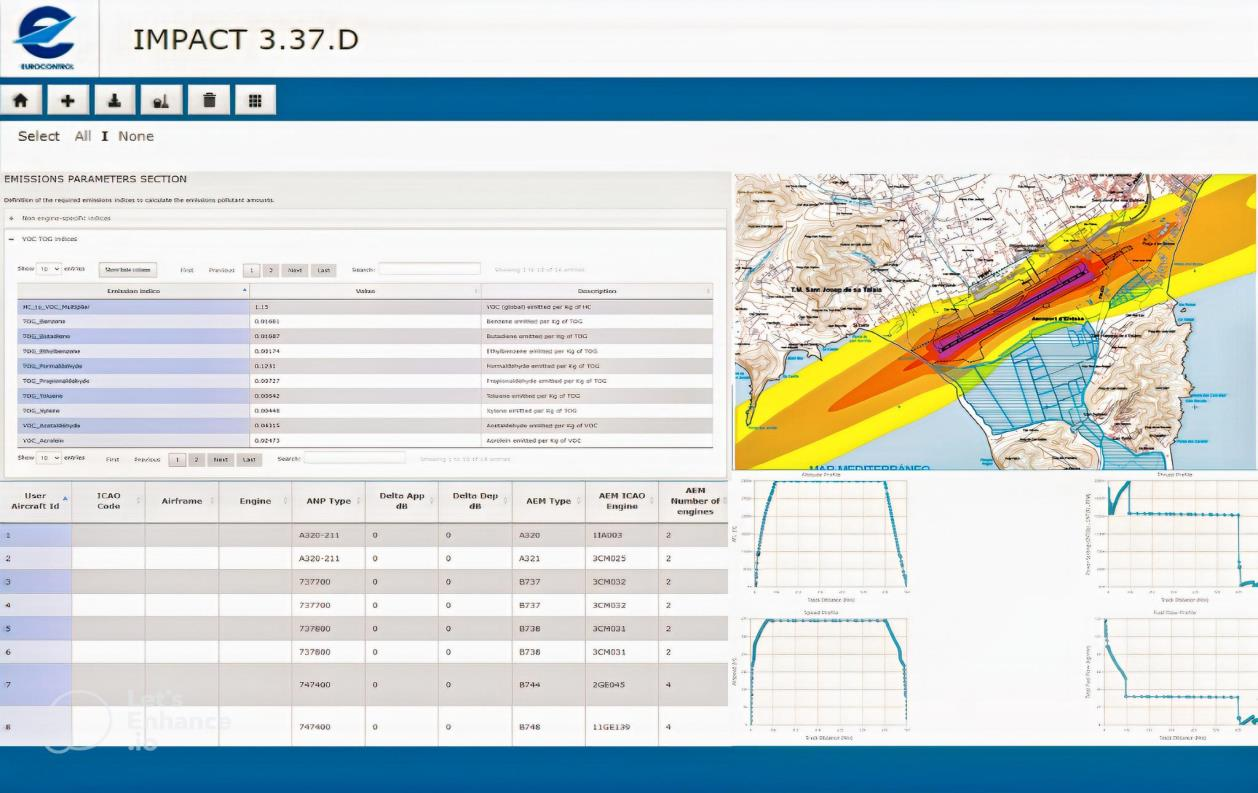Viewport: 1258px width, 793px height.
Task: Click the trash can delete icon
Action: 209,100
